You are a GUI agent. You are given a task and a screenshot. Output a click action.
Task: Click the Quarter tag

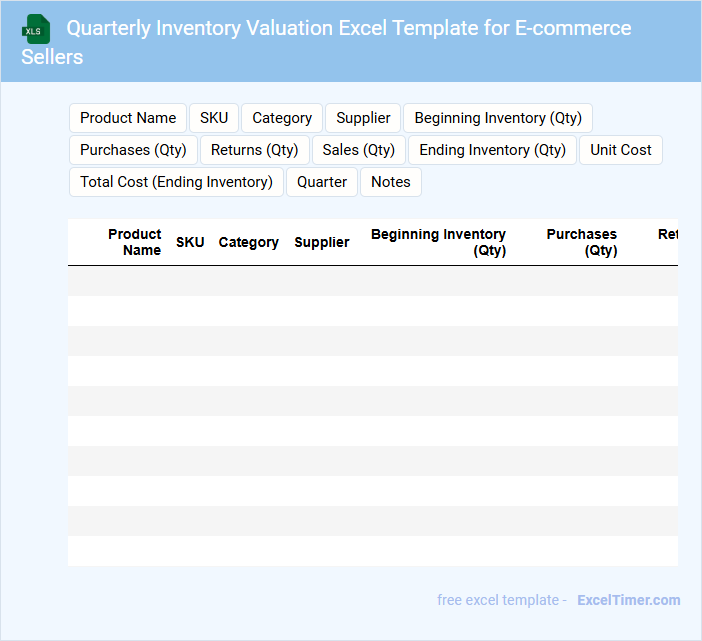322,182
